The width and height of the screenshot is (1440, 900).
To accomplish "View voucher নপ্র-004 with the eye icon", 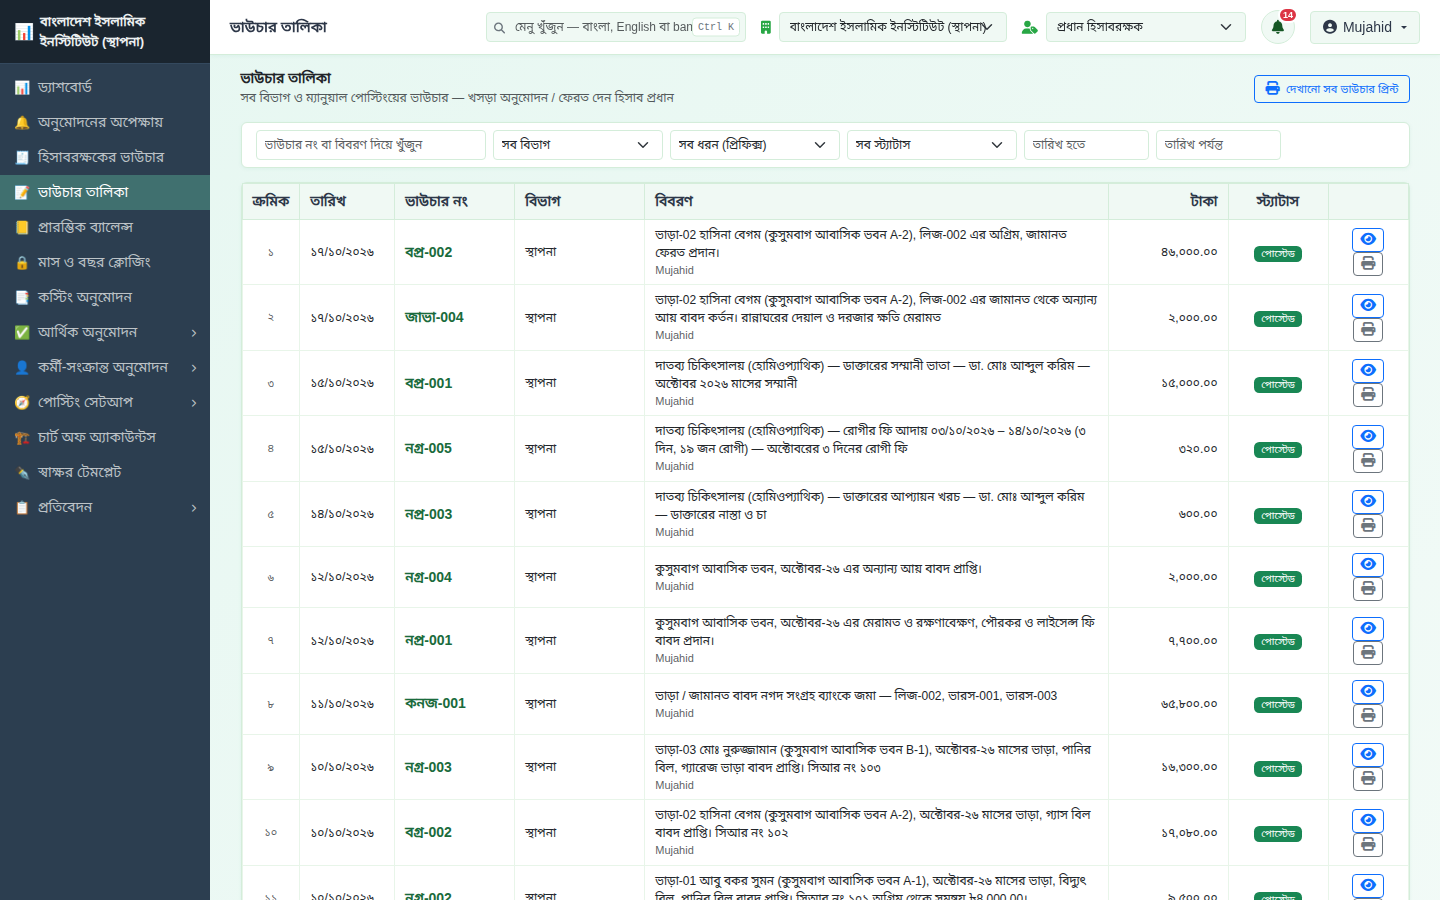I will pos(1368,564).
